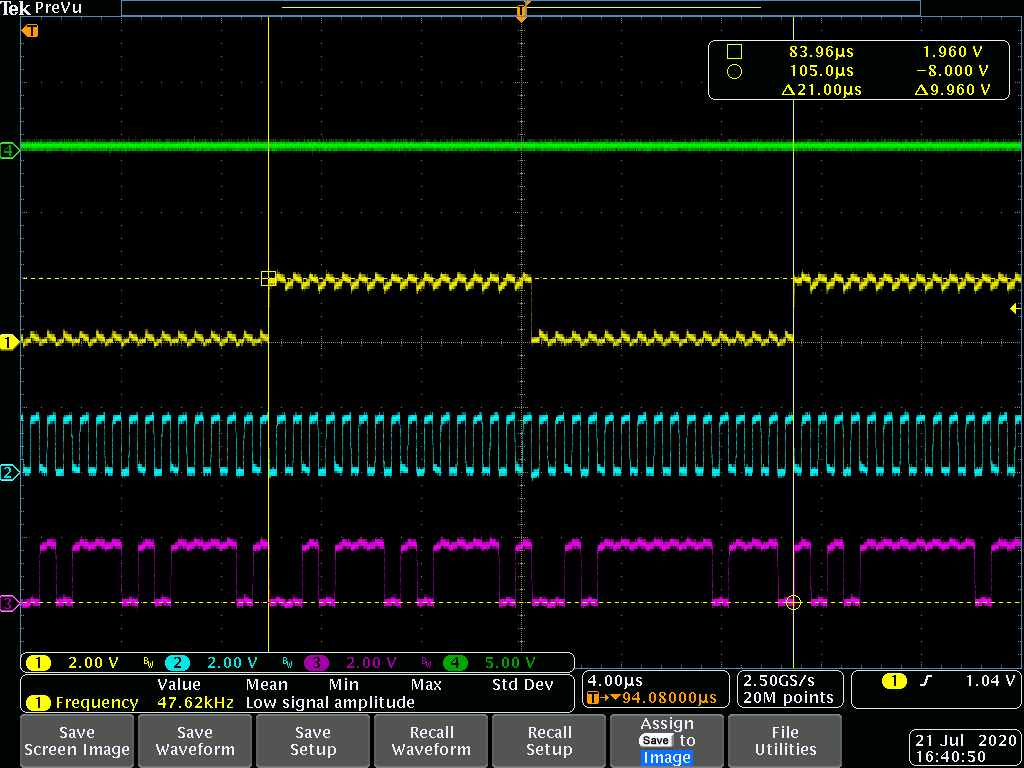Open the Recall Setup option
The height and width of the screenshot is (768, 1024).
click(549, 741)
